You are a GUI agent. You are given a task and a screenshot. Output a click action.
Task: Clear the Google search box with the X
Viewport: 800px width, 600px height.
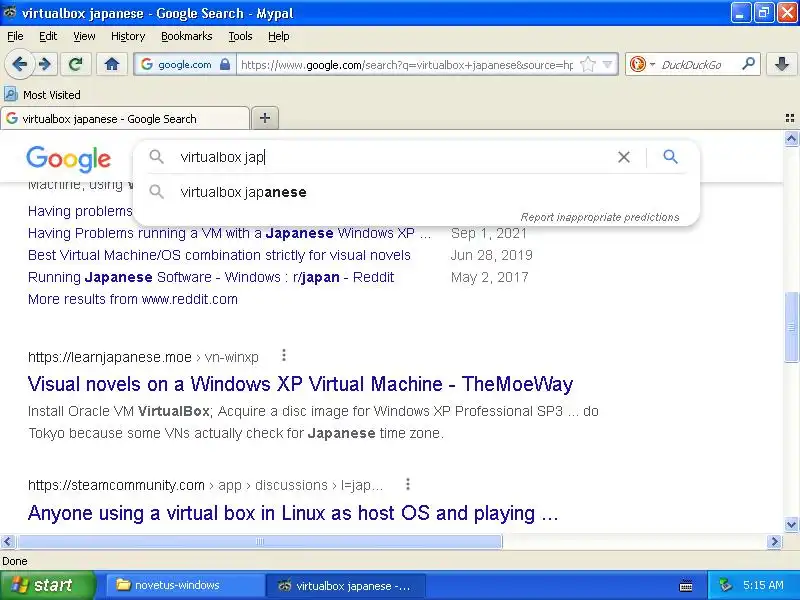point(623,157)
